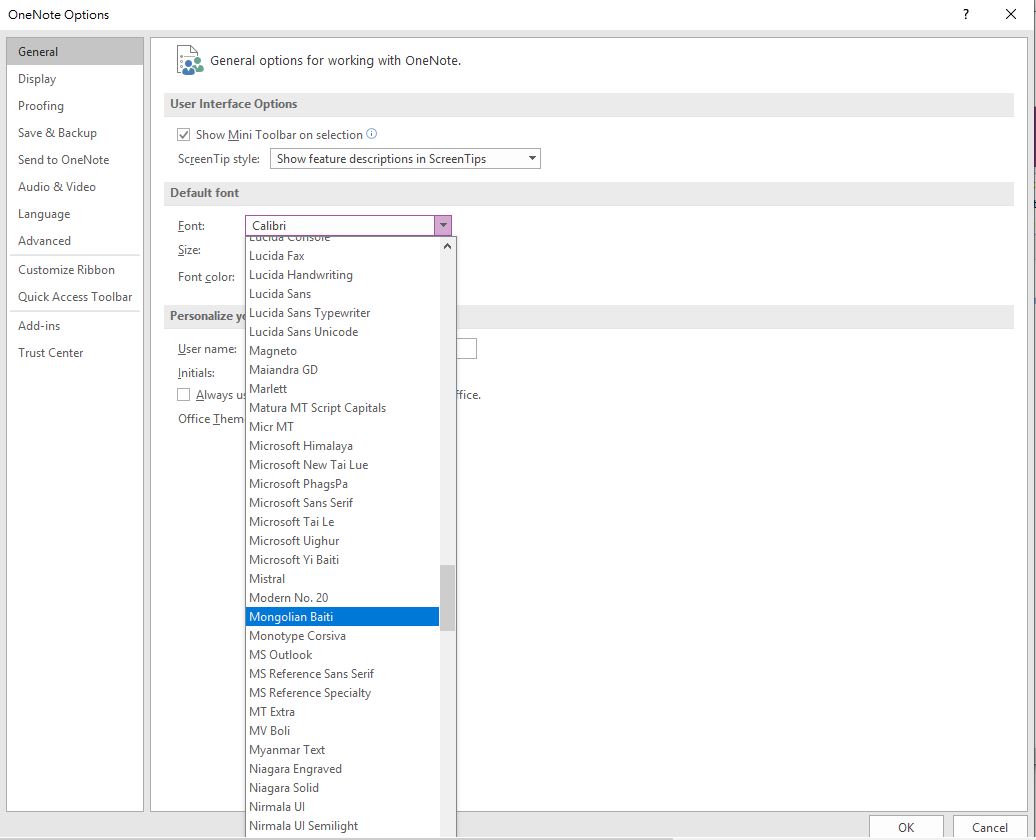The height and width of the screenshot is (840, 1036).
Task: Pick MT Extra in font list
Action: pos(342,712)
